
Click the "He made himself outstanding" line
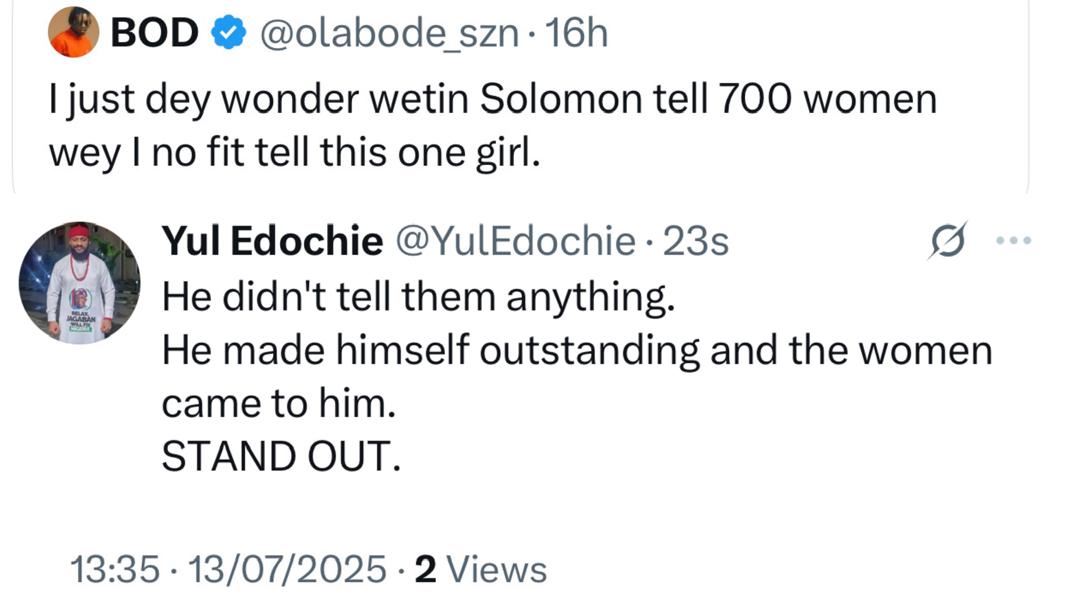tap(576, 350)
